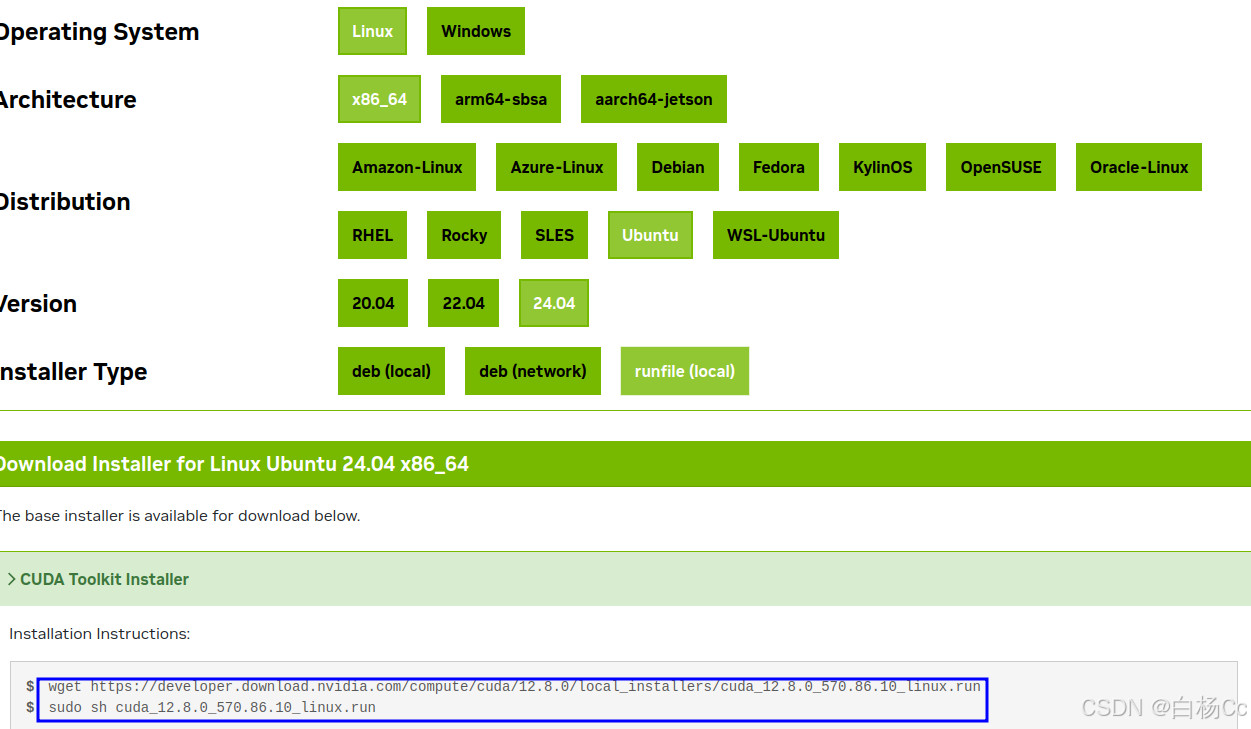This screenshot has height=729, width=1251.
Task: Pick the RHEL distribution
Action: tap(373, 235)
